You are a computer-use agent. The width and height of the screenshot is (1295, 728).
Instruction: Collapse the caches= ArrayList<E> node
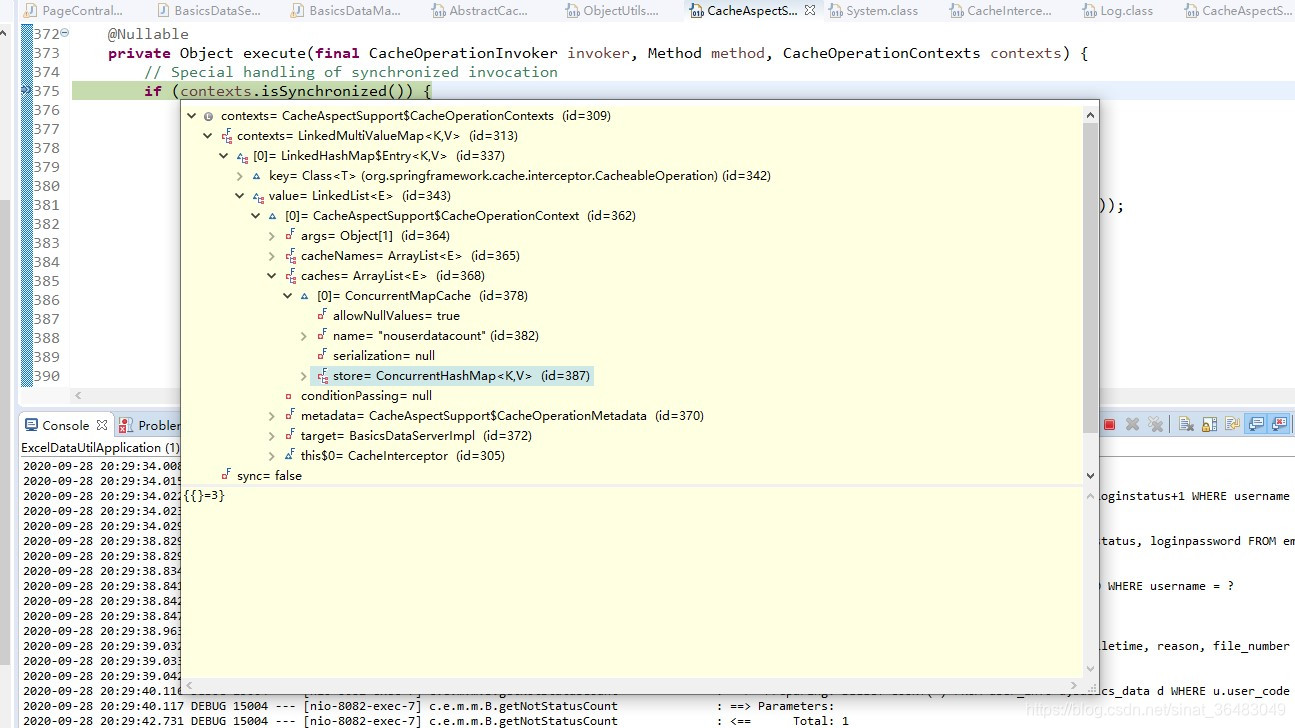point(271,276)
